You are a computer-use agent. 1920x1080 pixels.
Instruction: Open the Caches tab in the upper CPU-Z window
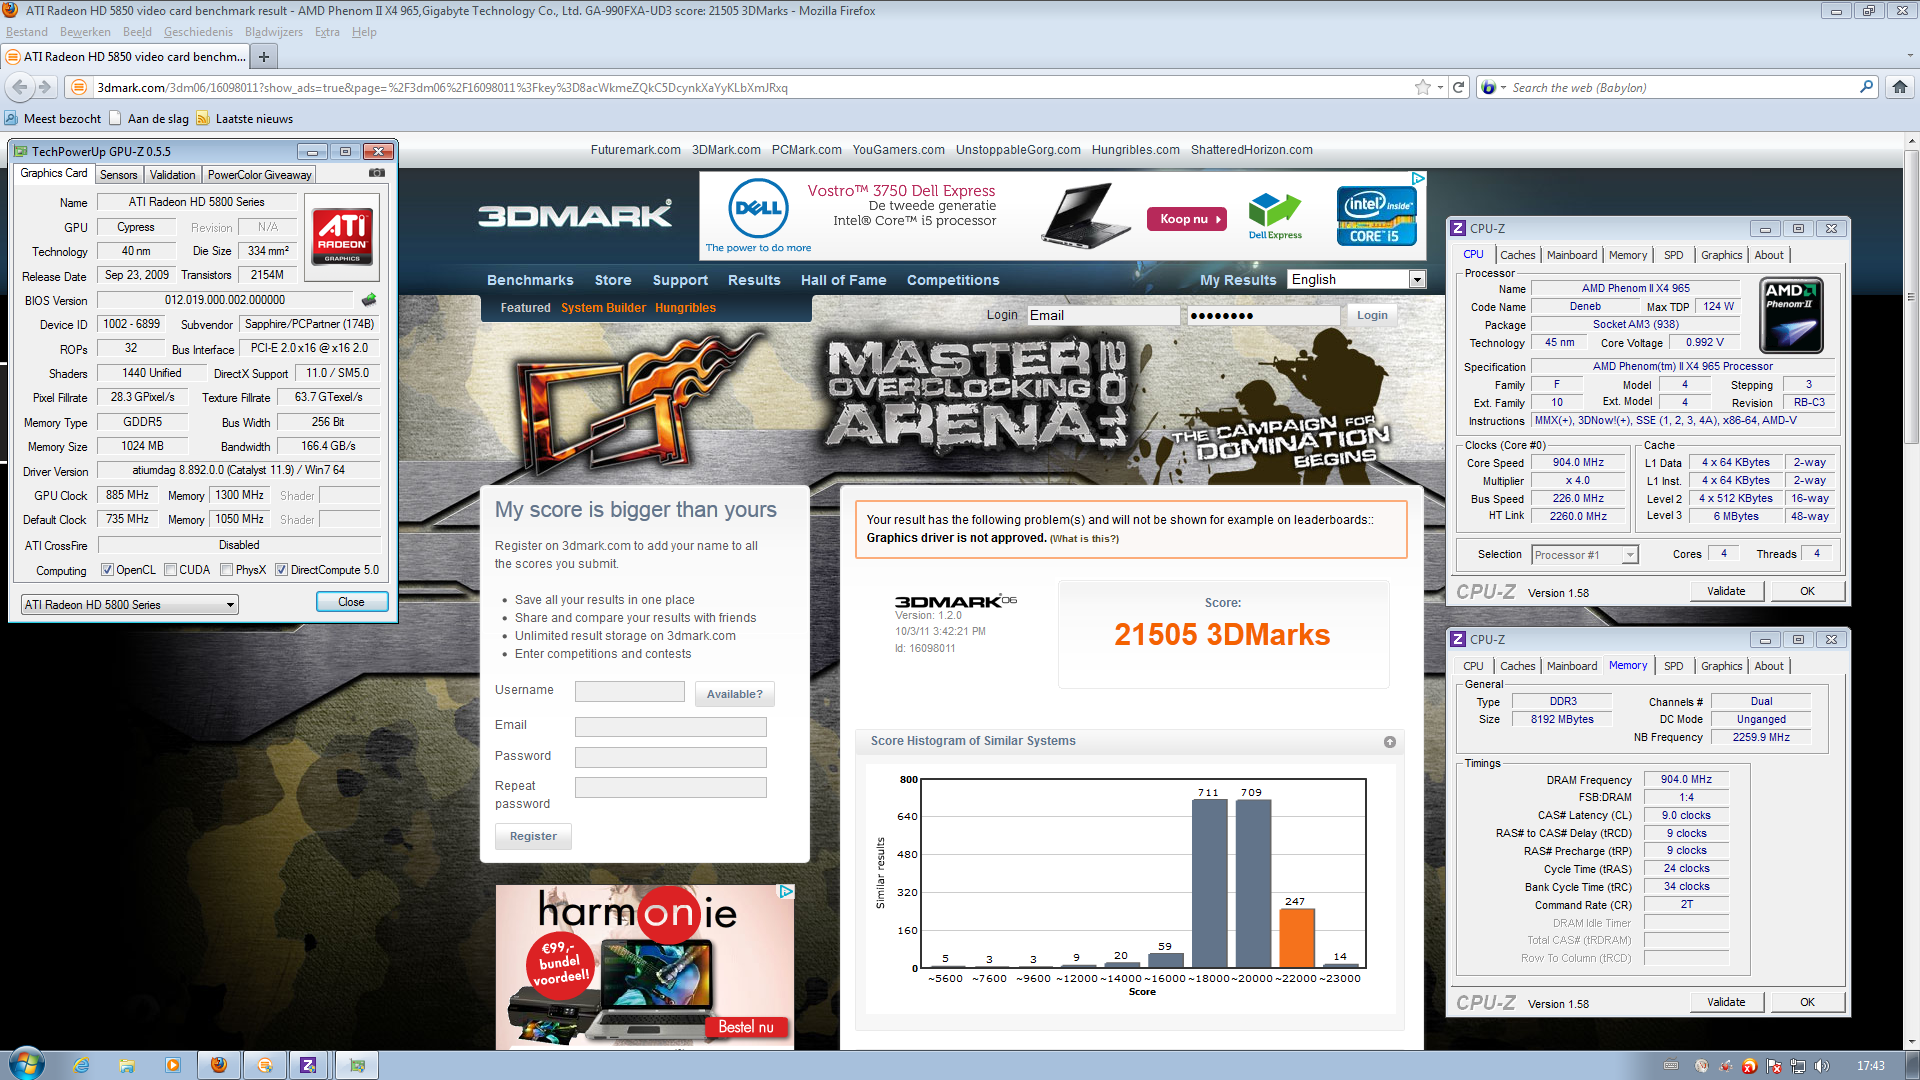1517,255
